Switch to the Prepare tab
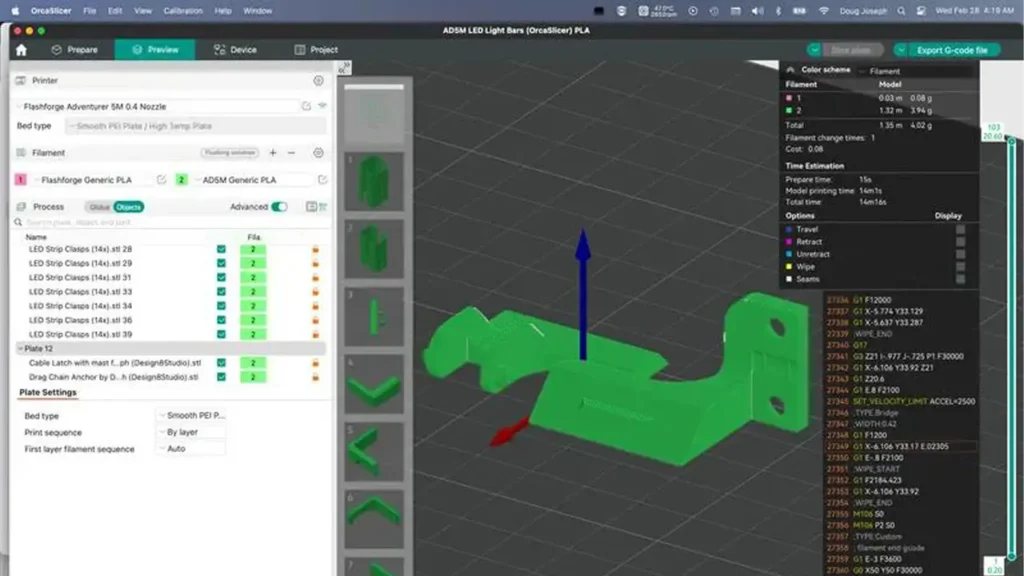Screen dimensions: 1024x576 [74, 50]
